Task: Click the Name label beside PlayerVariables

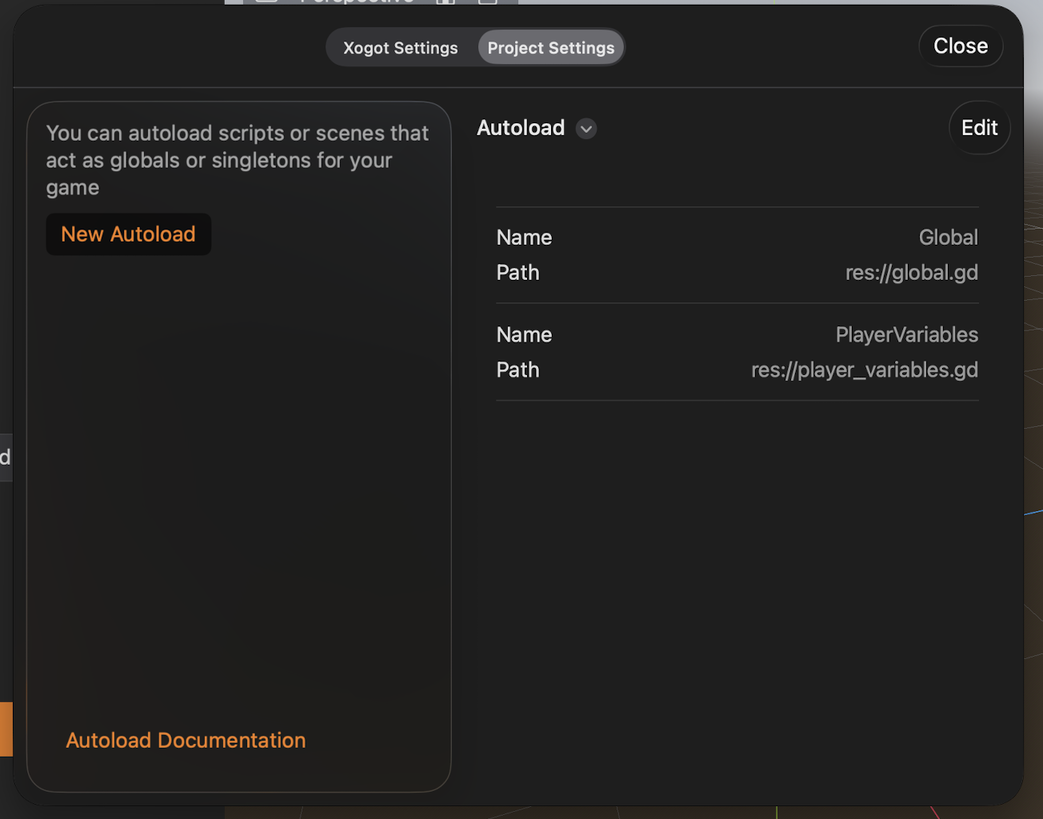Action: pyautogui.click(x=524, y=335)
